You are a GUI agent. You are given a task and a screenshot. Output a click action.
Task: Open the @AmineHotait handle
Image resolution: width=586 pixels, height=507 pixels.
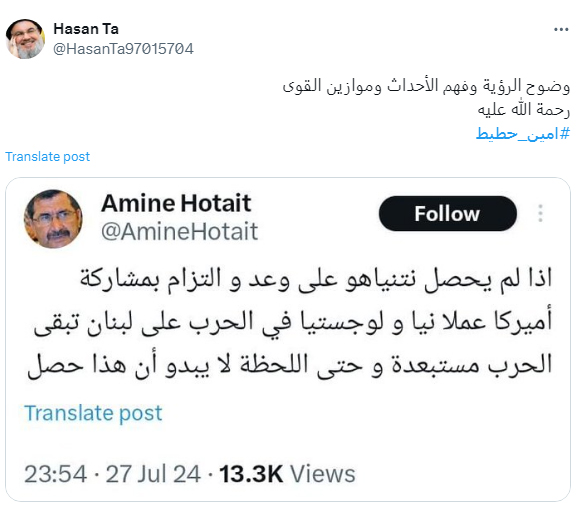coord(179,231)
